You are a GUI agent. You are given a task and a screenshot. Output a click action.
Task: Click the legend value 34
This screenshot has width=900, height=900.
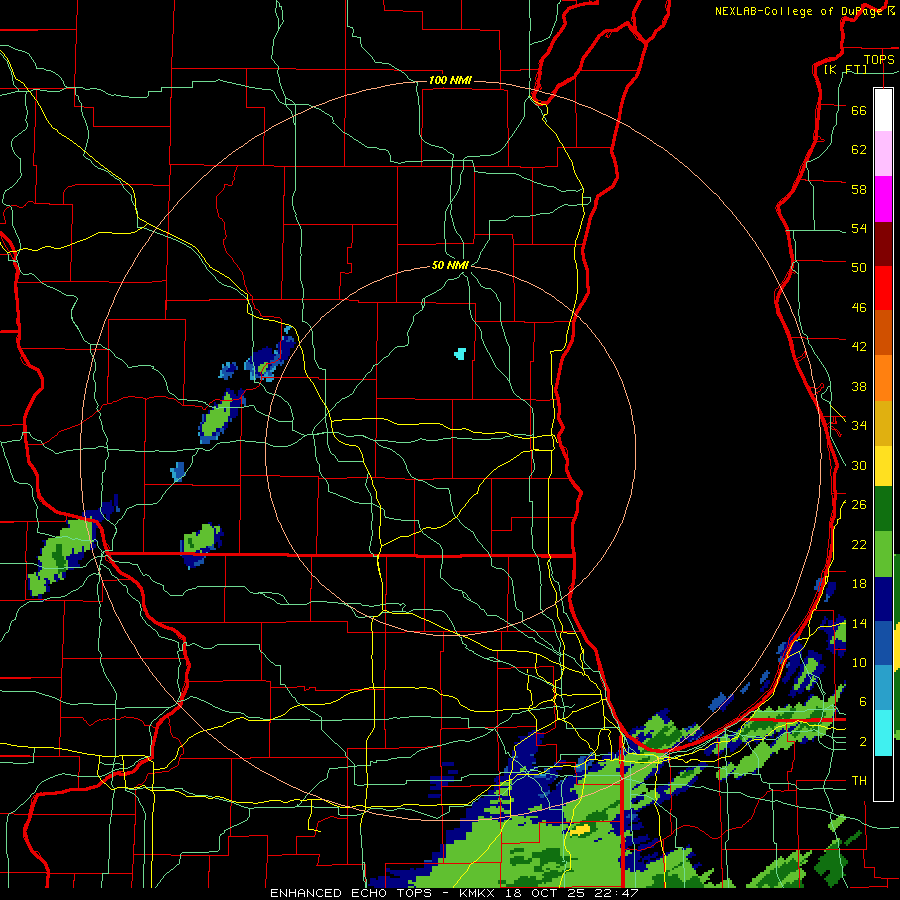pyautogui.click(x=859, y=426)
